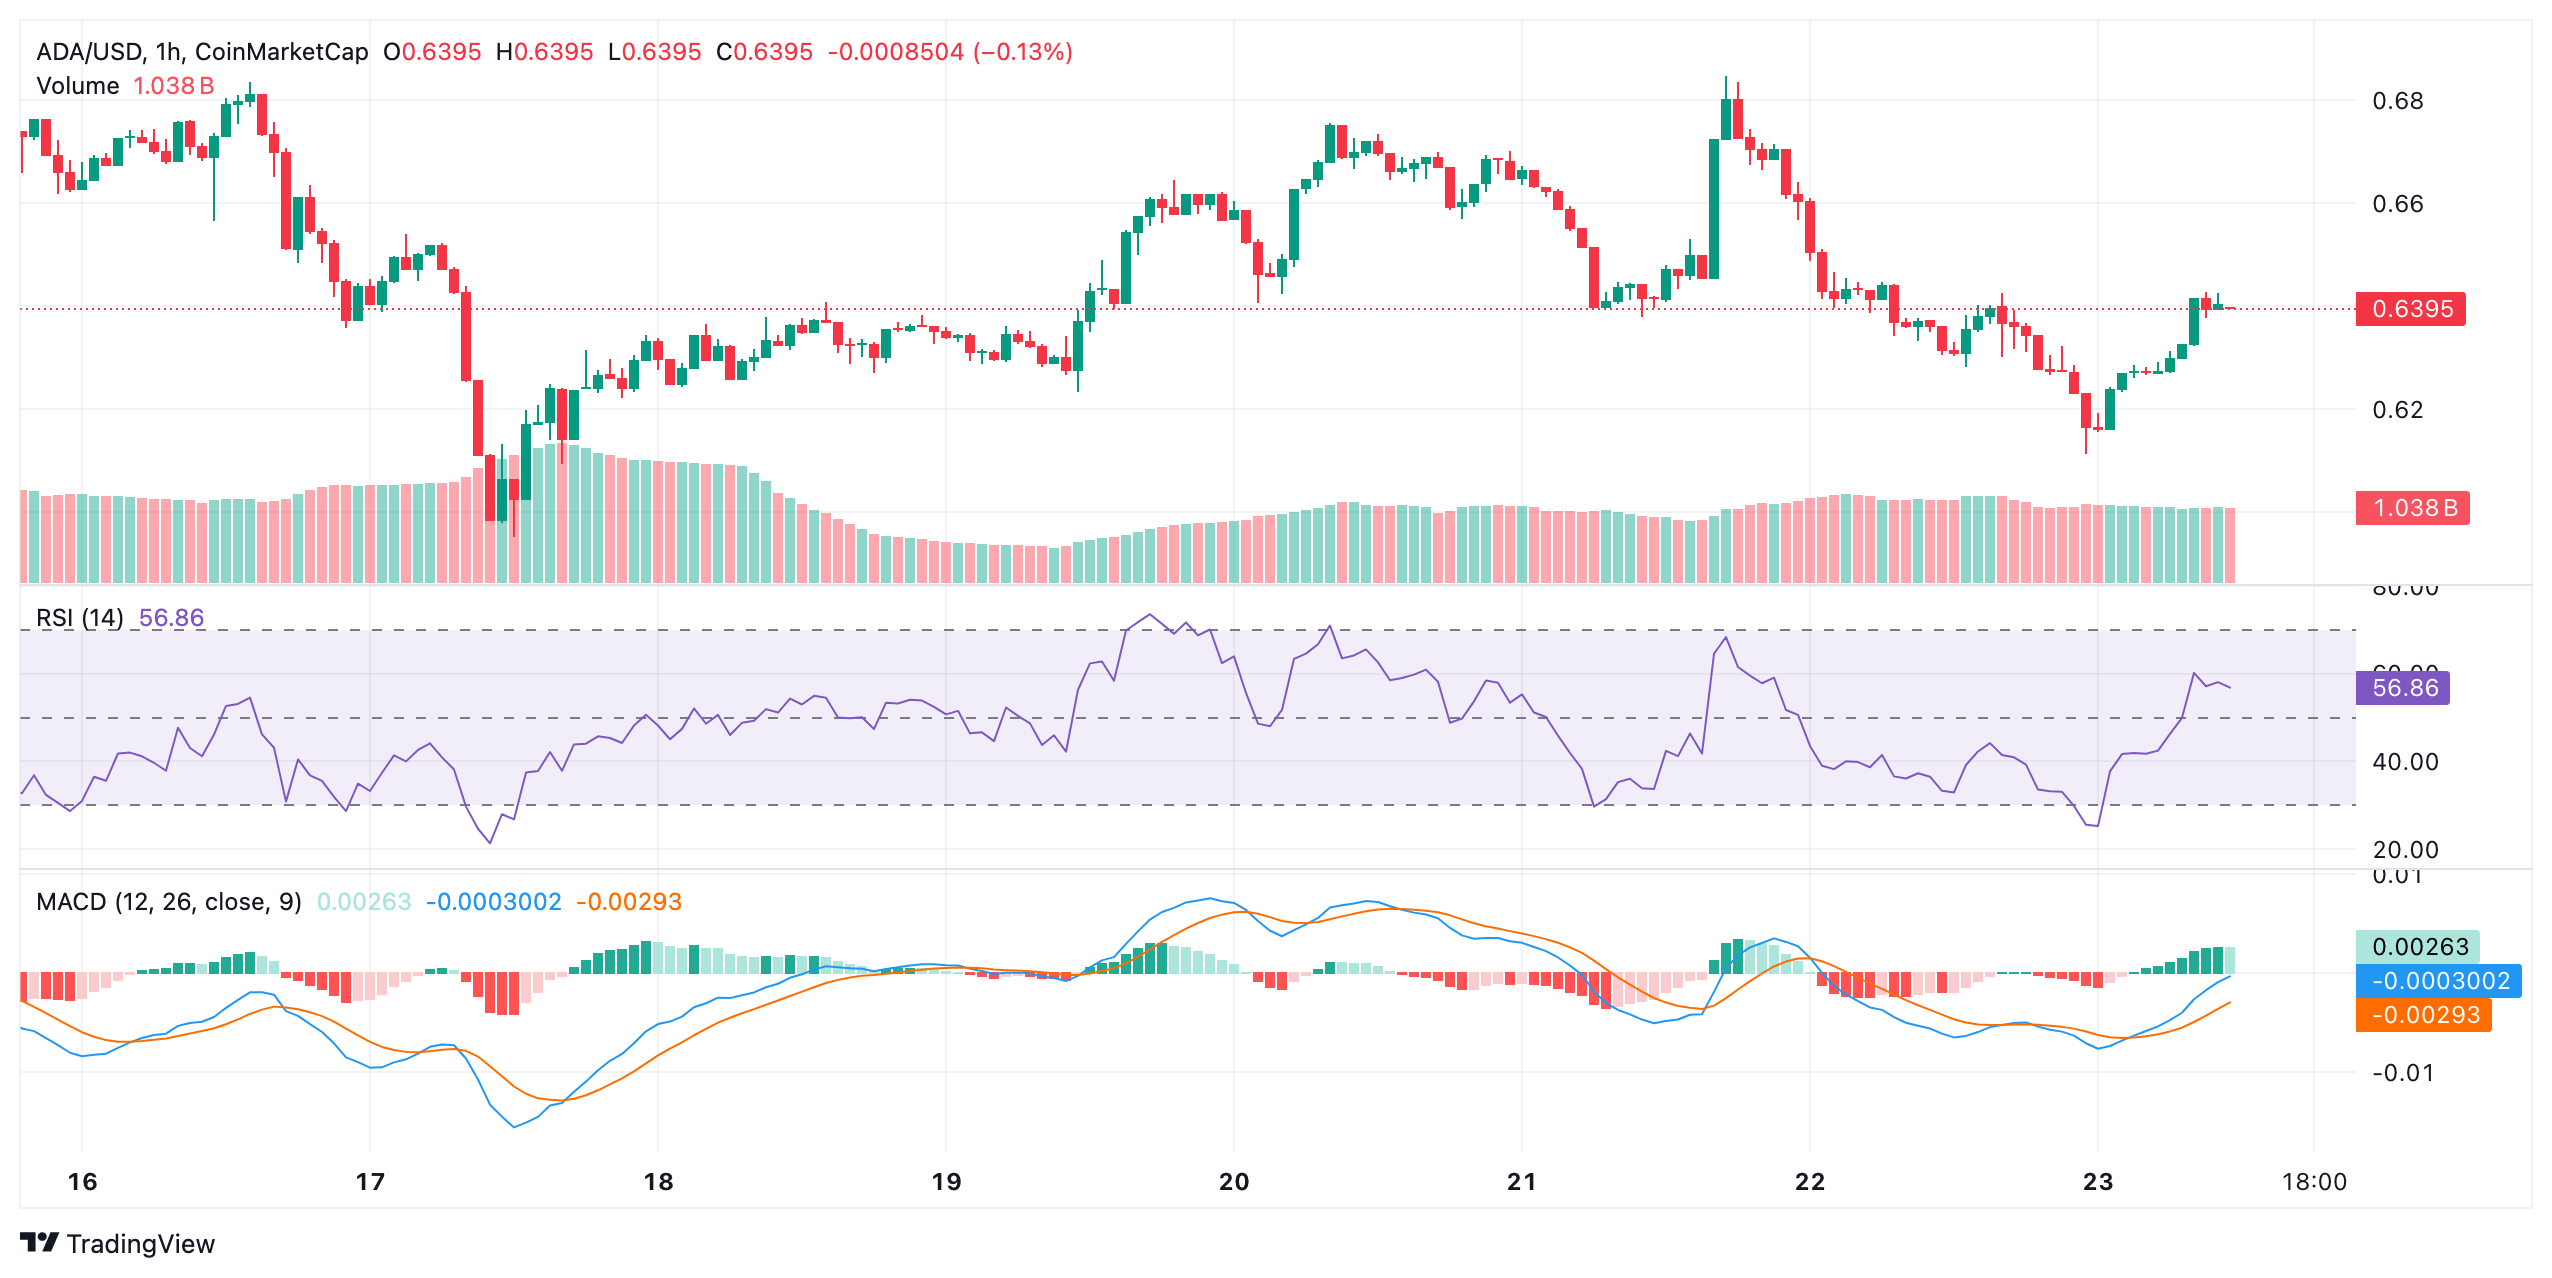Click the green 0.00263 histogram axis tag

tap(2419, 947)
